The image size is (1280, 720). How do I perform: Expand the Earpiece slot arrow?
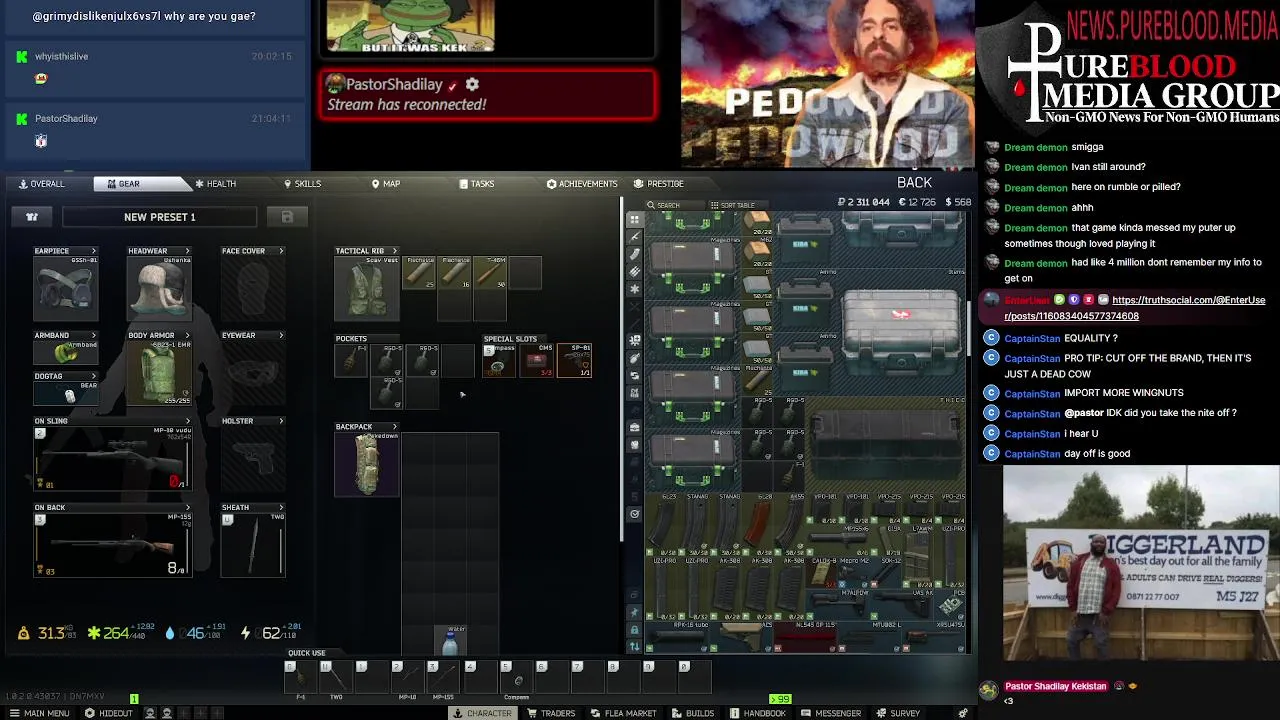click(x=94, y=251)
